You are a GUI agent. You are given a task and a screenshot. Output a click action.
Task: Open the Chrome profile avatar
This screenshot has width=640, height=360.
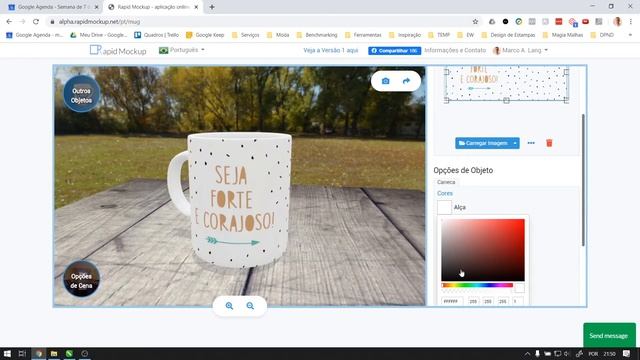click(617, 21)
